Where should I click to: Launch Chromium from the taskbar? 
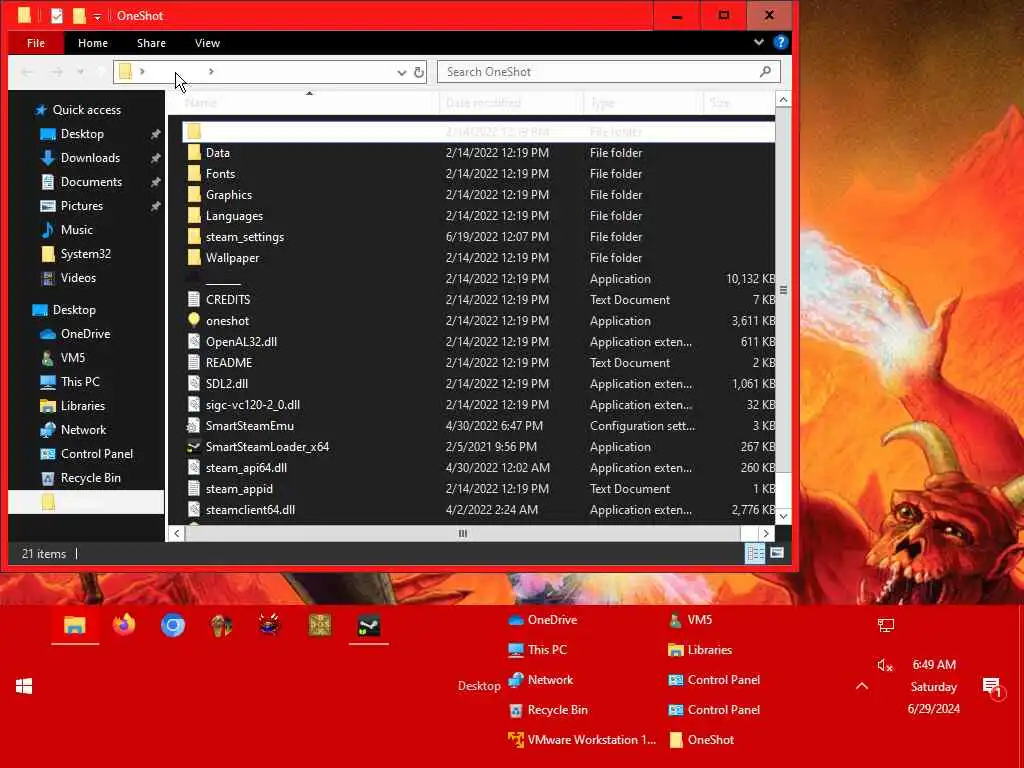tap(173, 625)
